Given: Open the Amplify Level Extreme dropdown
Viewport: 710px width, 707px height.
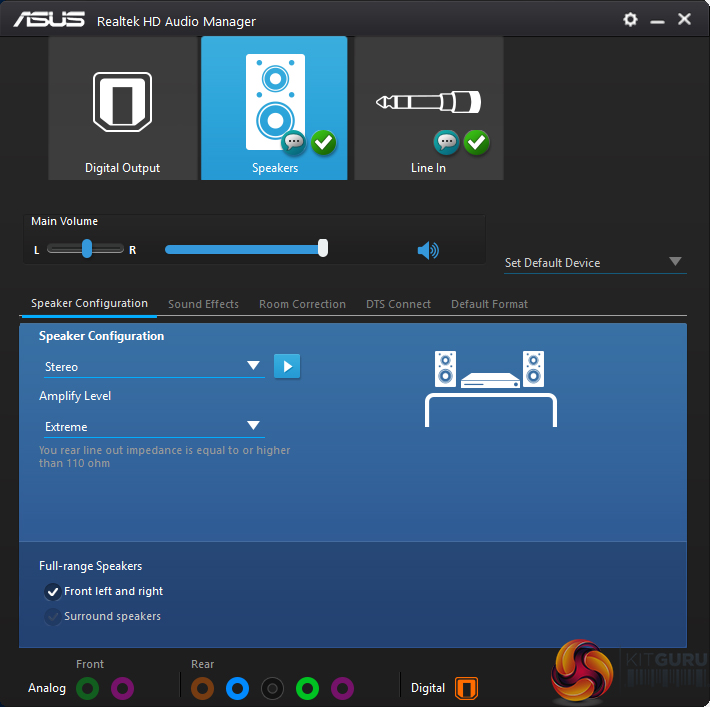Looking at the screenshot, I should [x=154, y=427].
